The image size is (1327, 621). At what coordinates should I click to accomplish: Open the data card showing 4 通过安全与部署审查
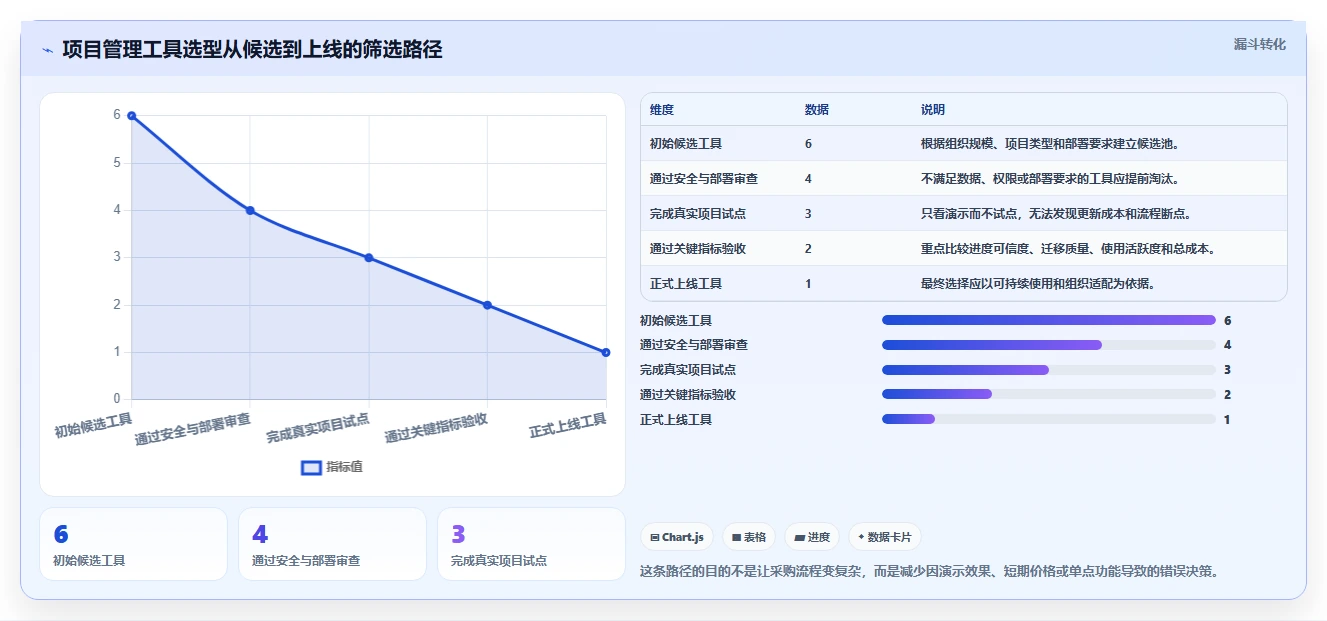(332, 544)
